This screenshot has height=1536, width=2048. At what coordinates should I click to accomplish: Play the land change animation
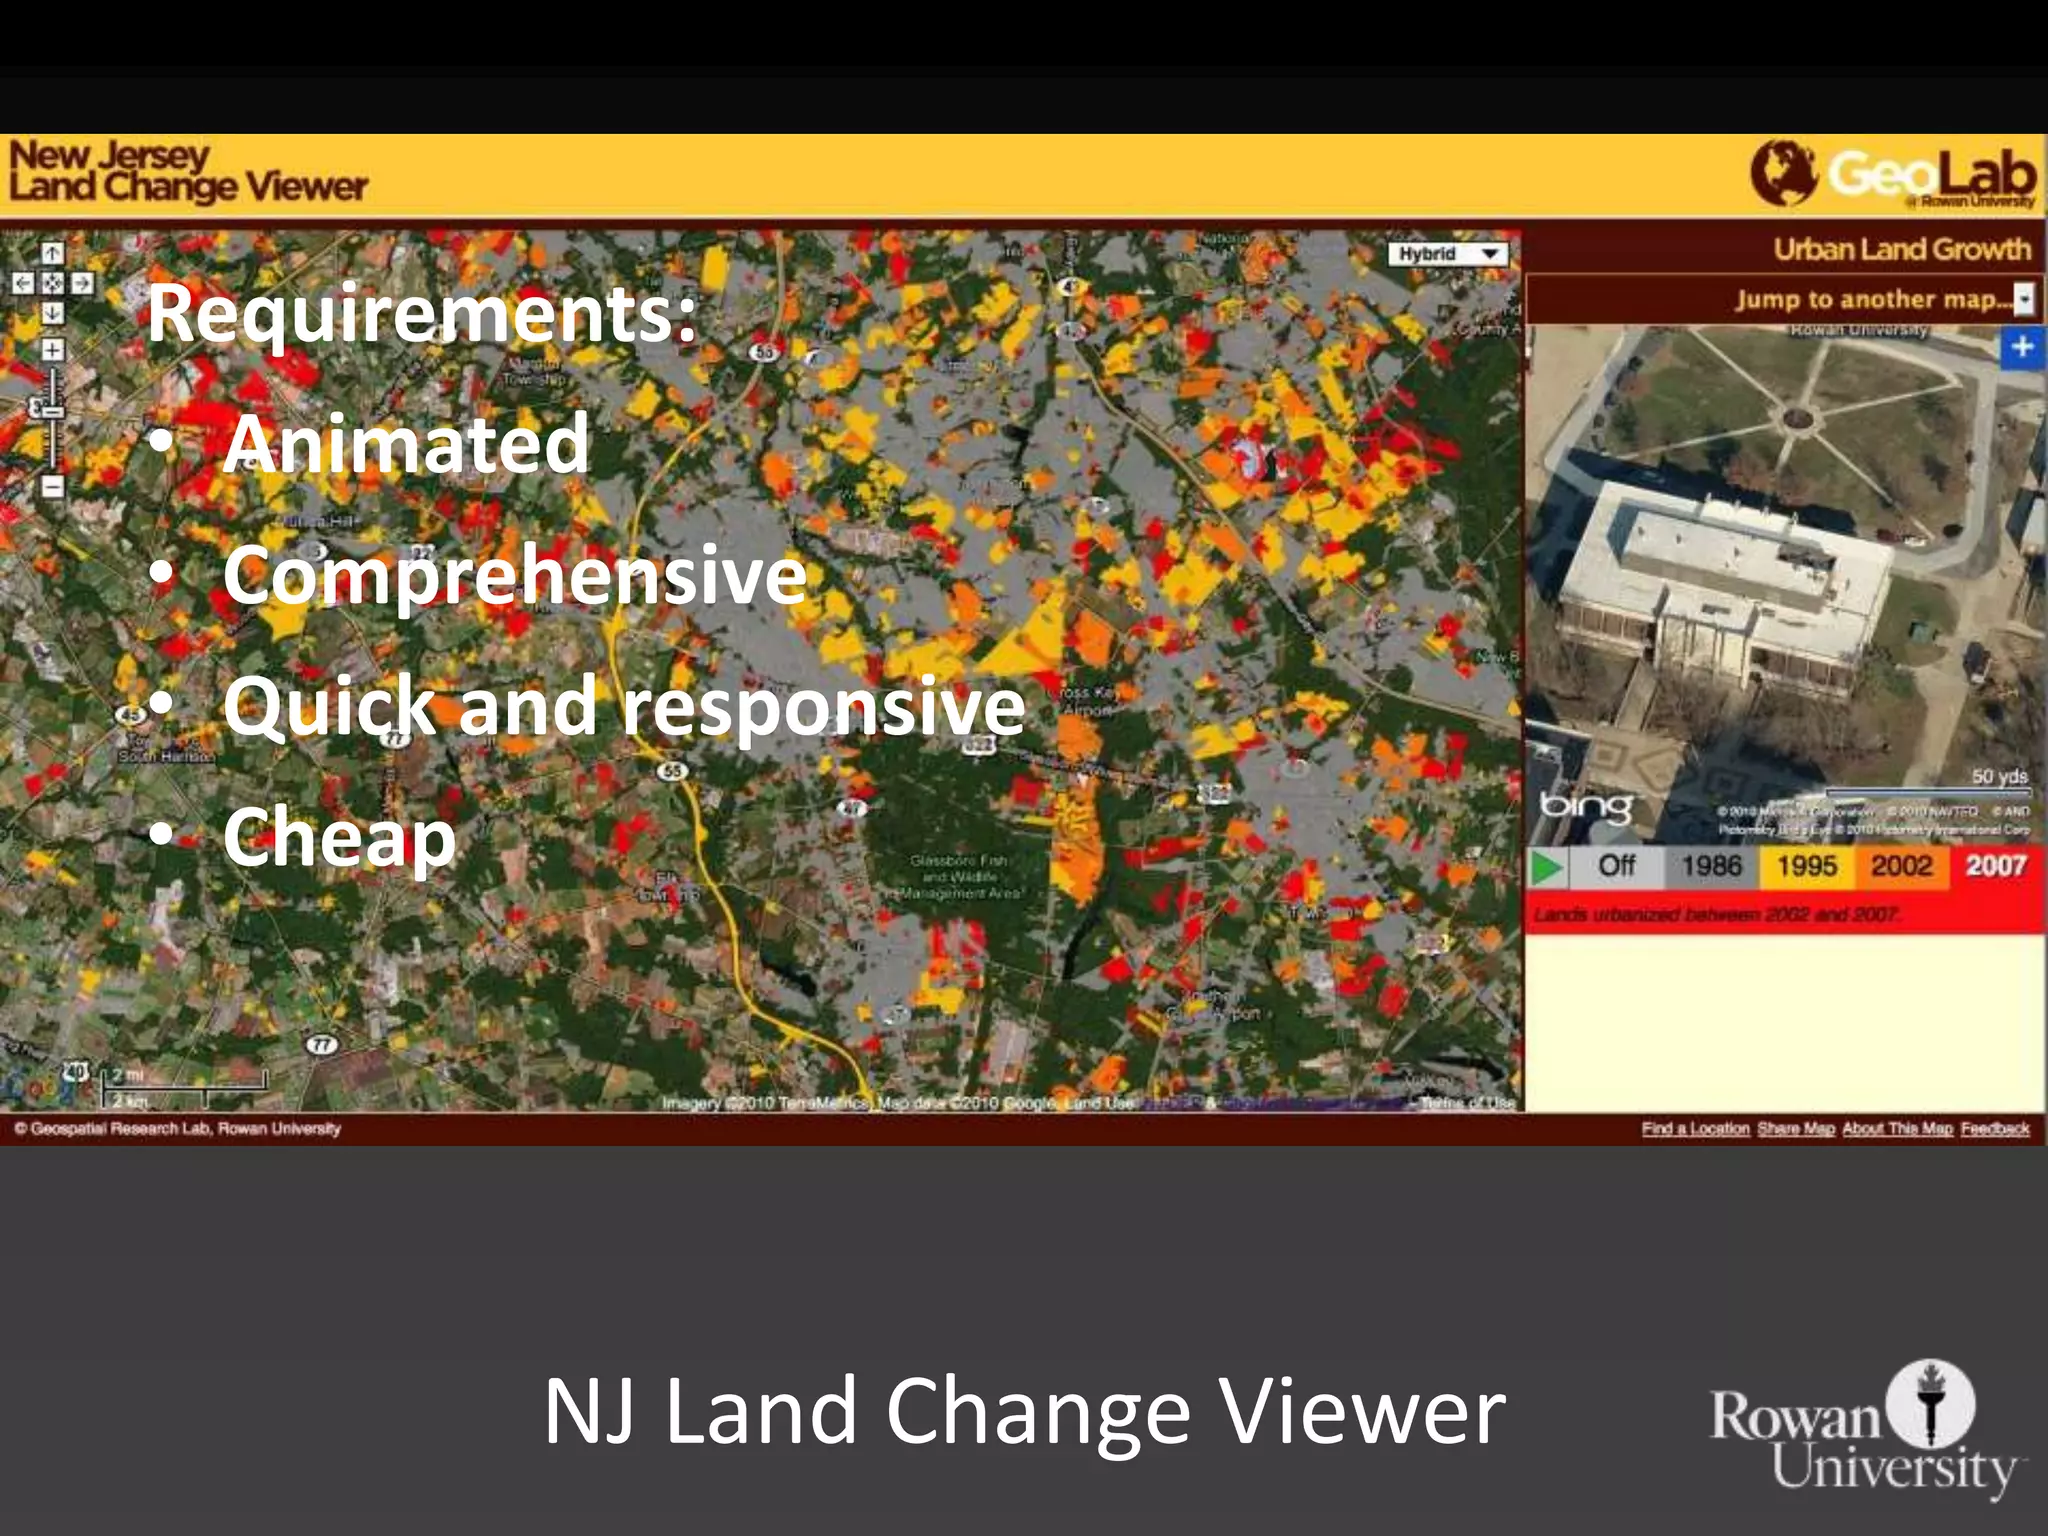click(1547, 866)
